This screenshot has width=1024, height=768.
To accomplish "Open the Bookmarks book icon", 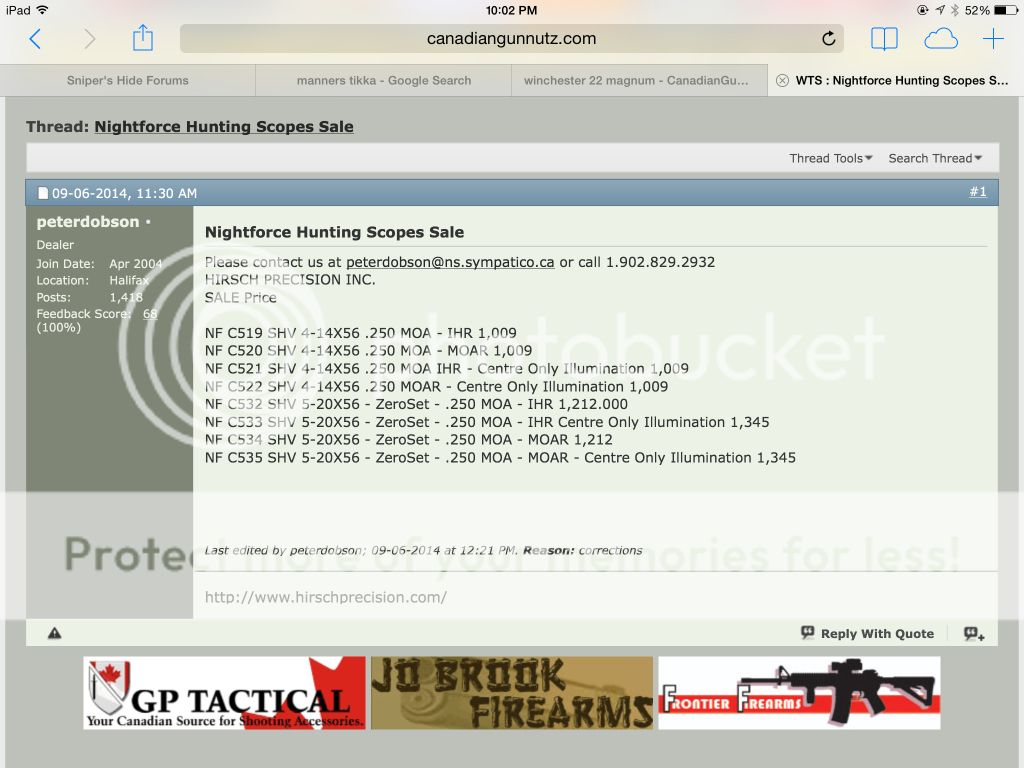I will (x=884, y=39).
